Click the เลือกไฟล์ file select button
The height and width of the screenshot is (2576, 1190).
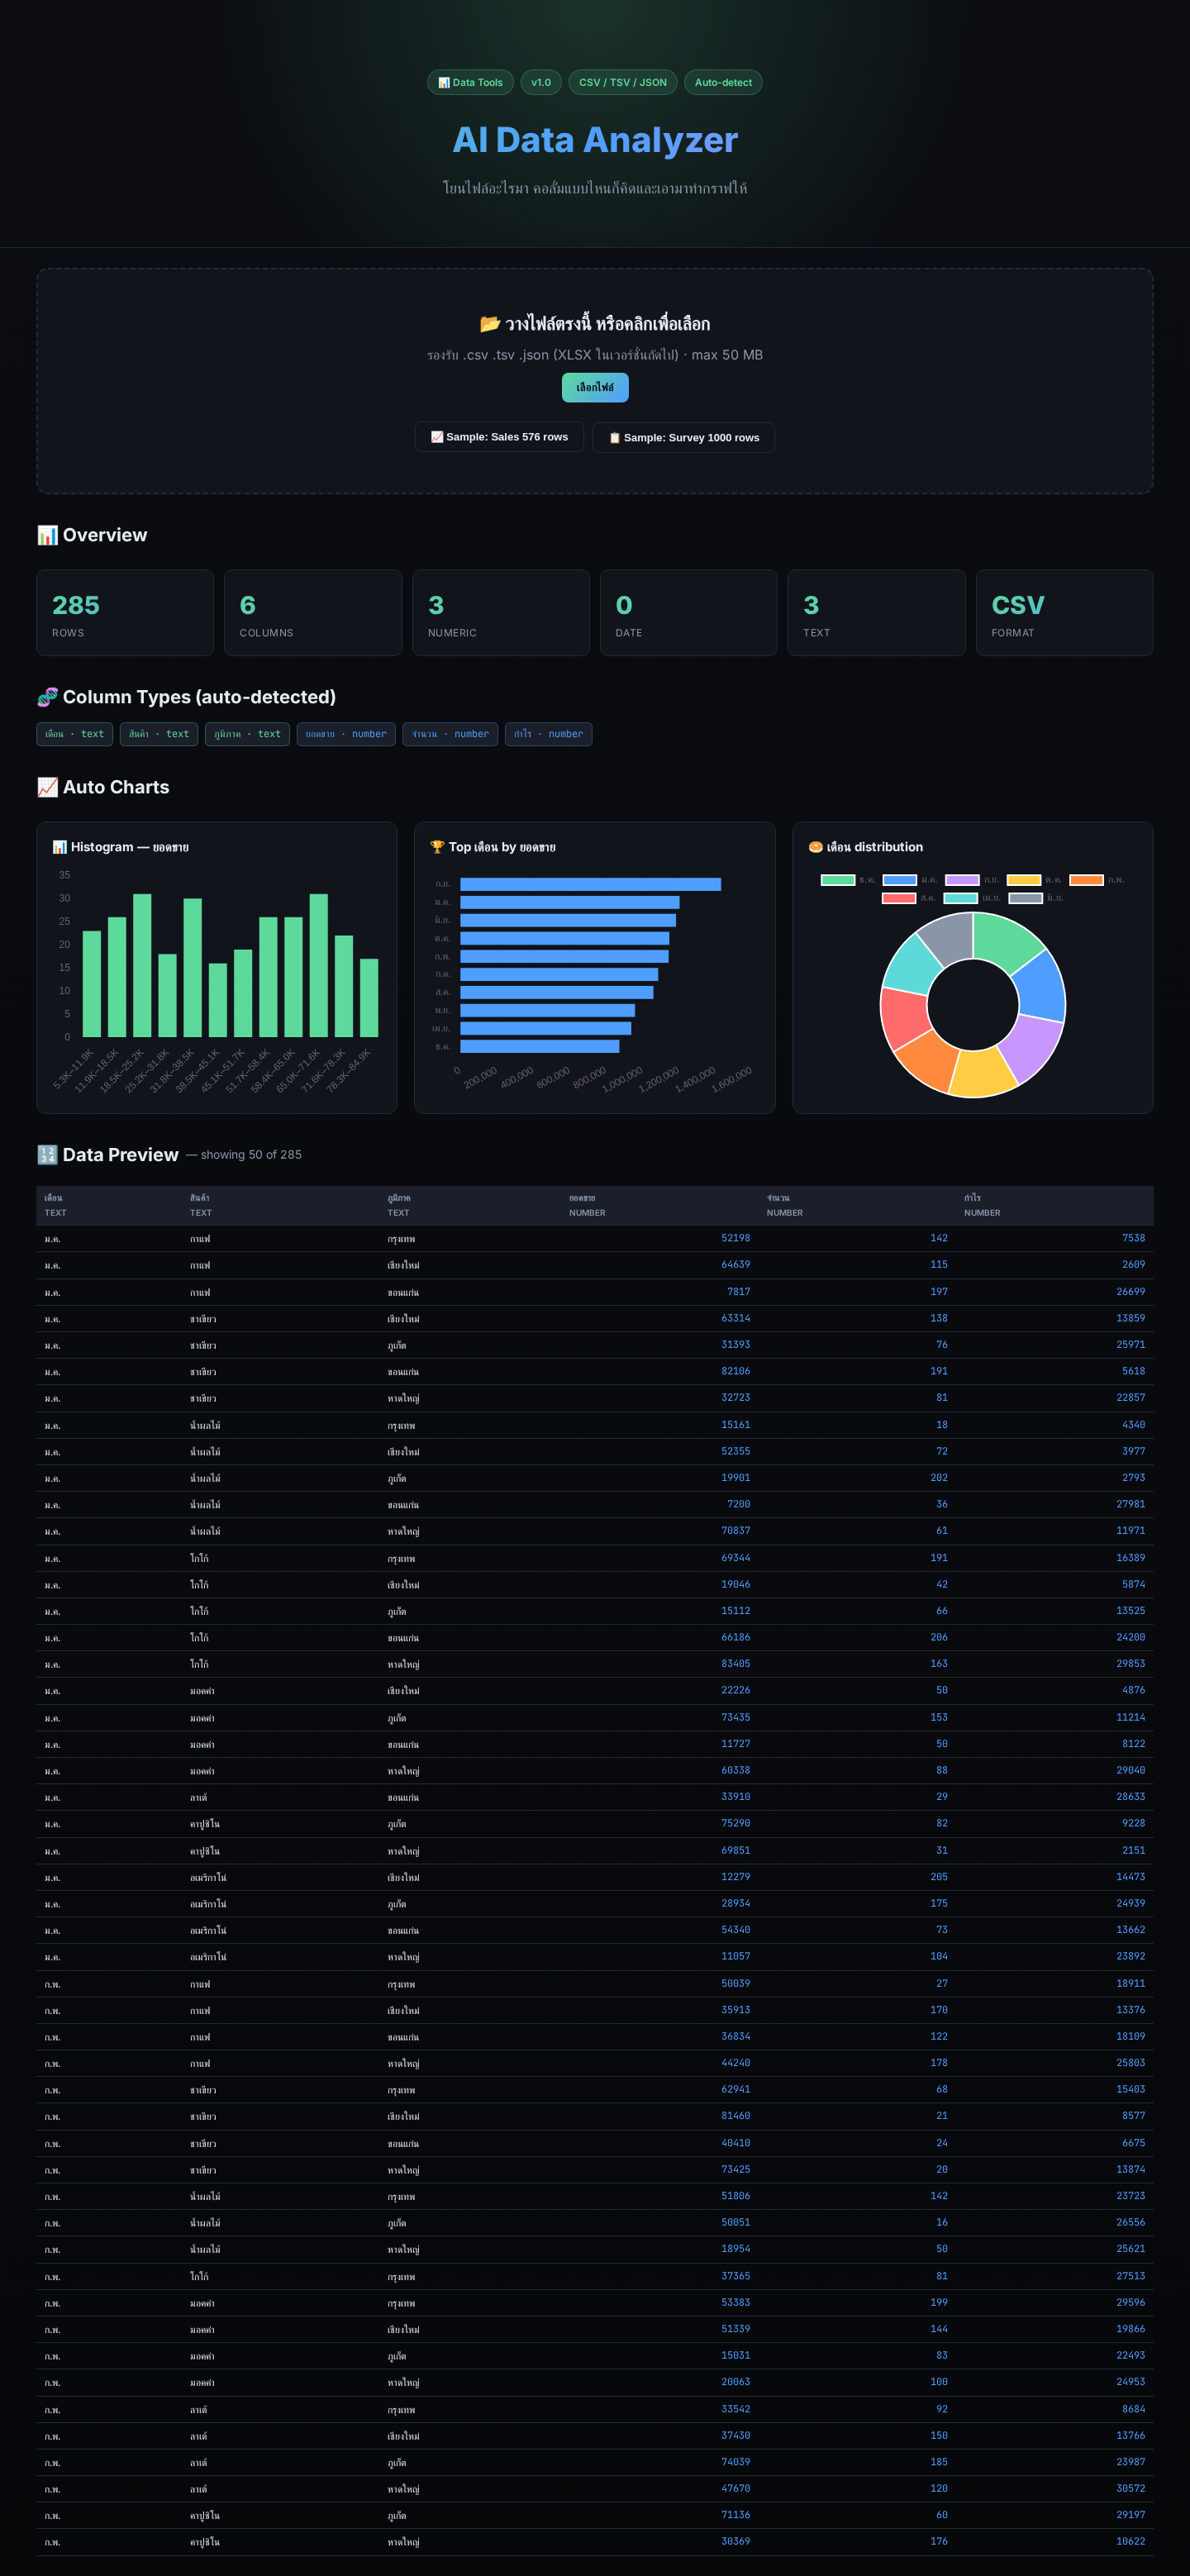pos(595,387)
